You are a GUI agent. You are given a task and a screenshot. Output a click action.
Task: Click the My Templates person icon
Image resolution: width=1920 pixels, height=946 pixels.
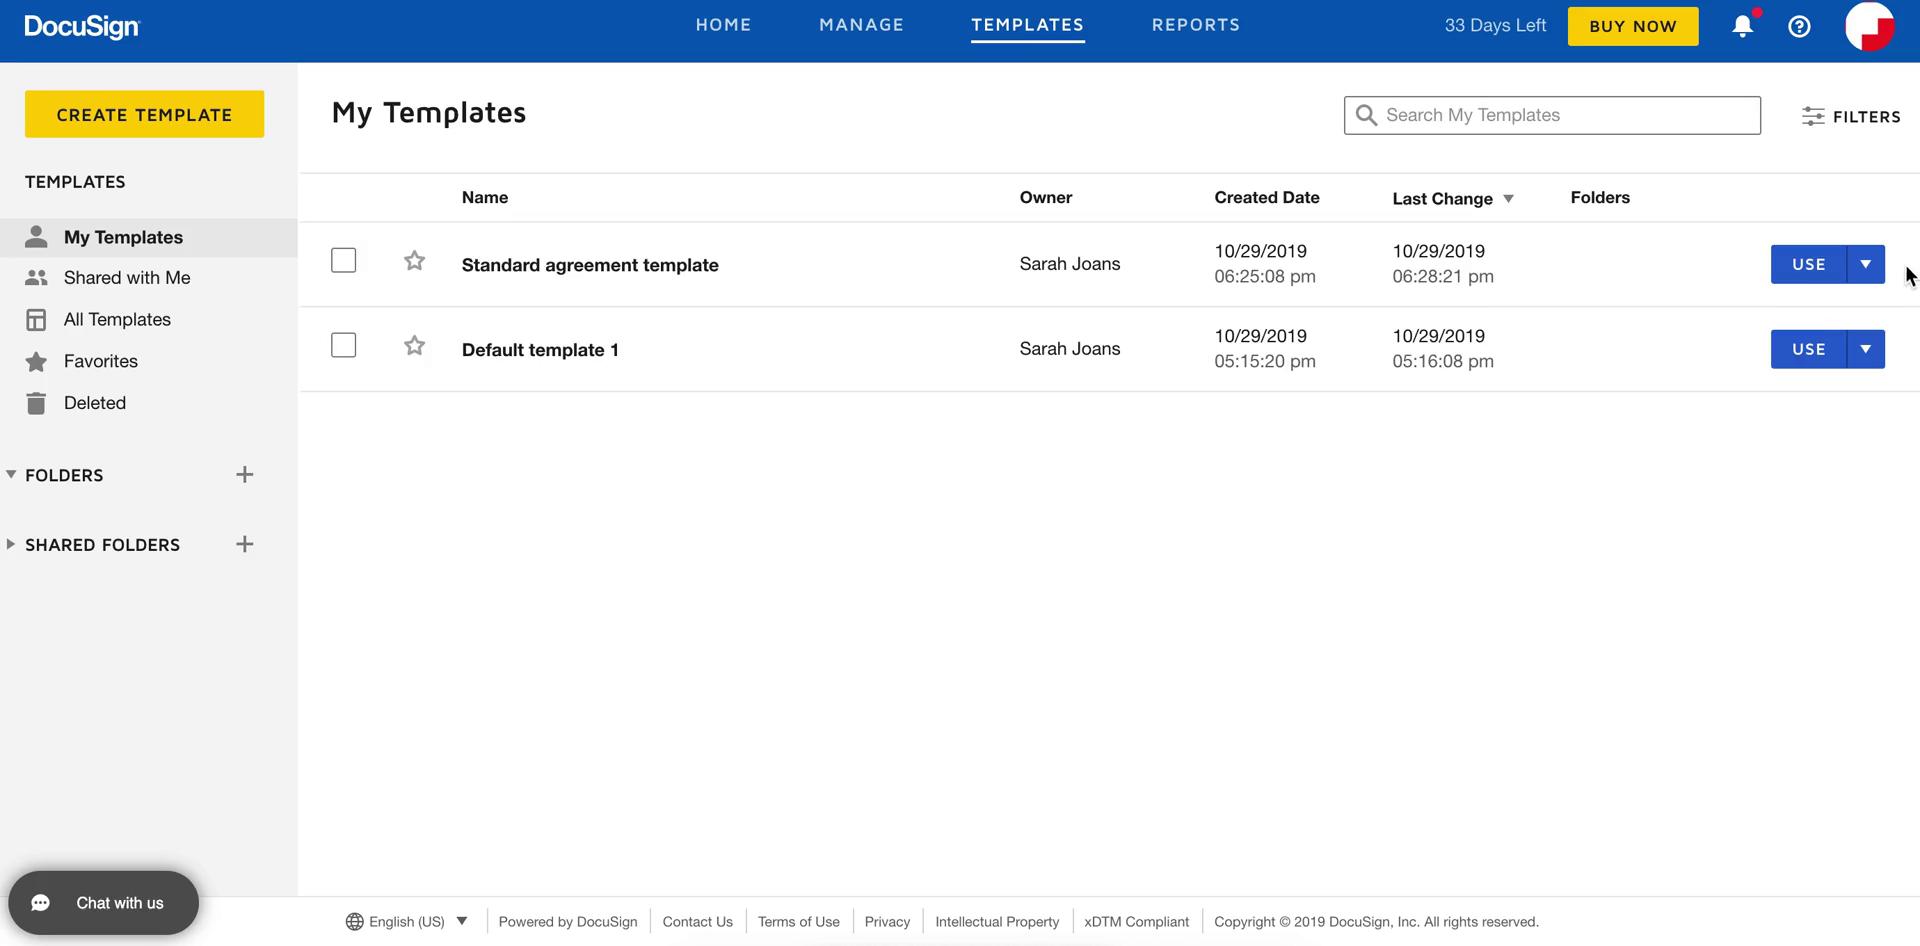click(36, 237)
